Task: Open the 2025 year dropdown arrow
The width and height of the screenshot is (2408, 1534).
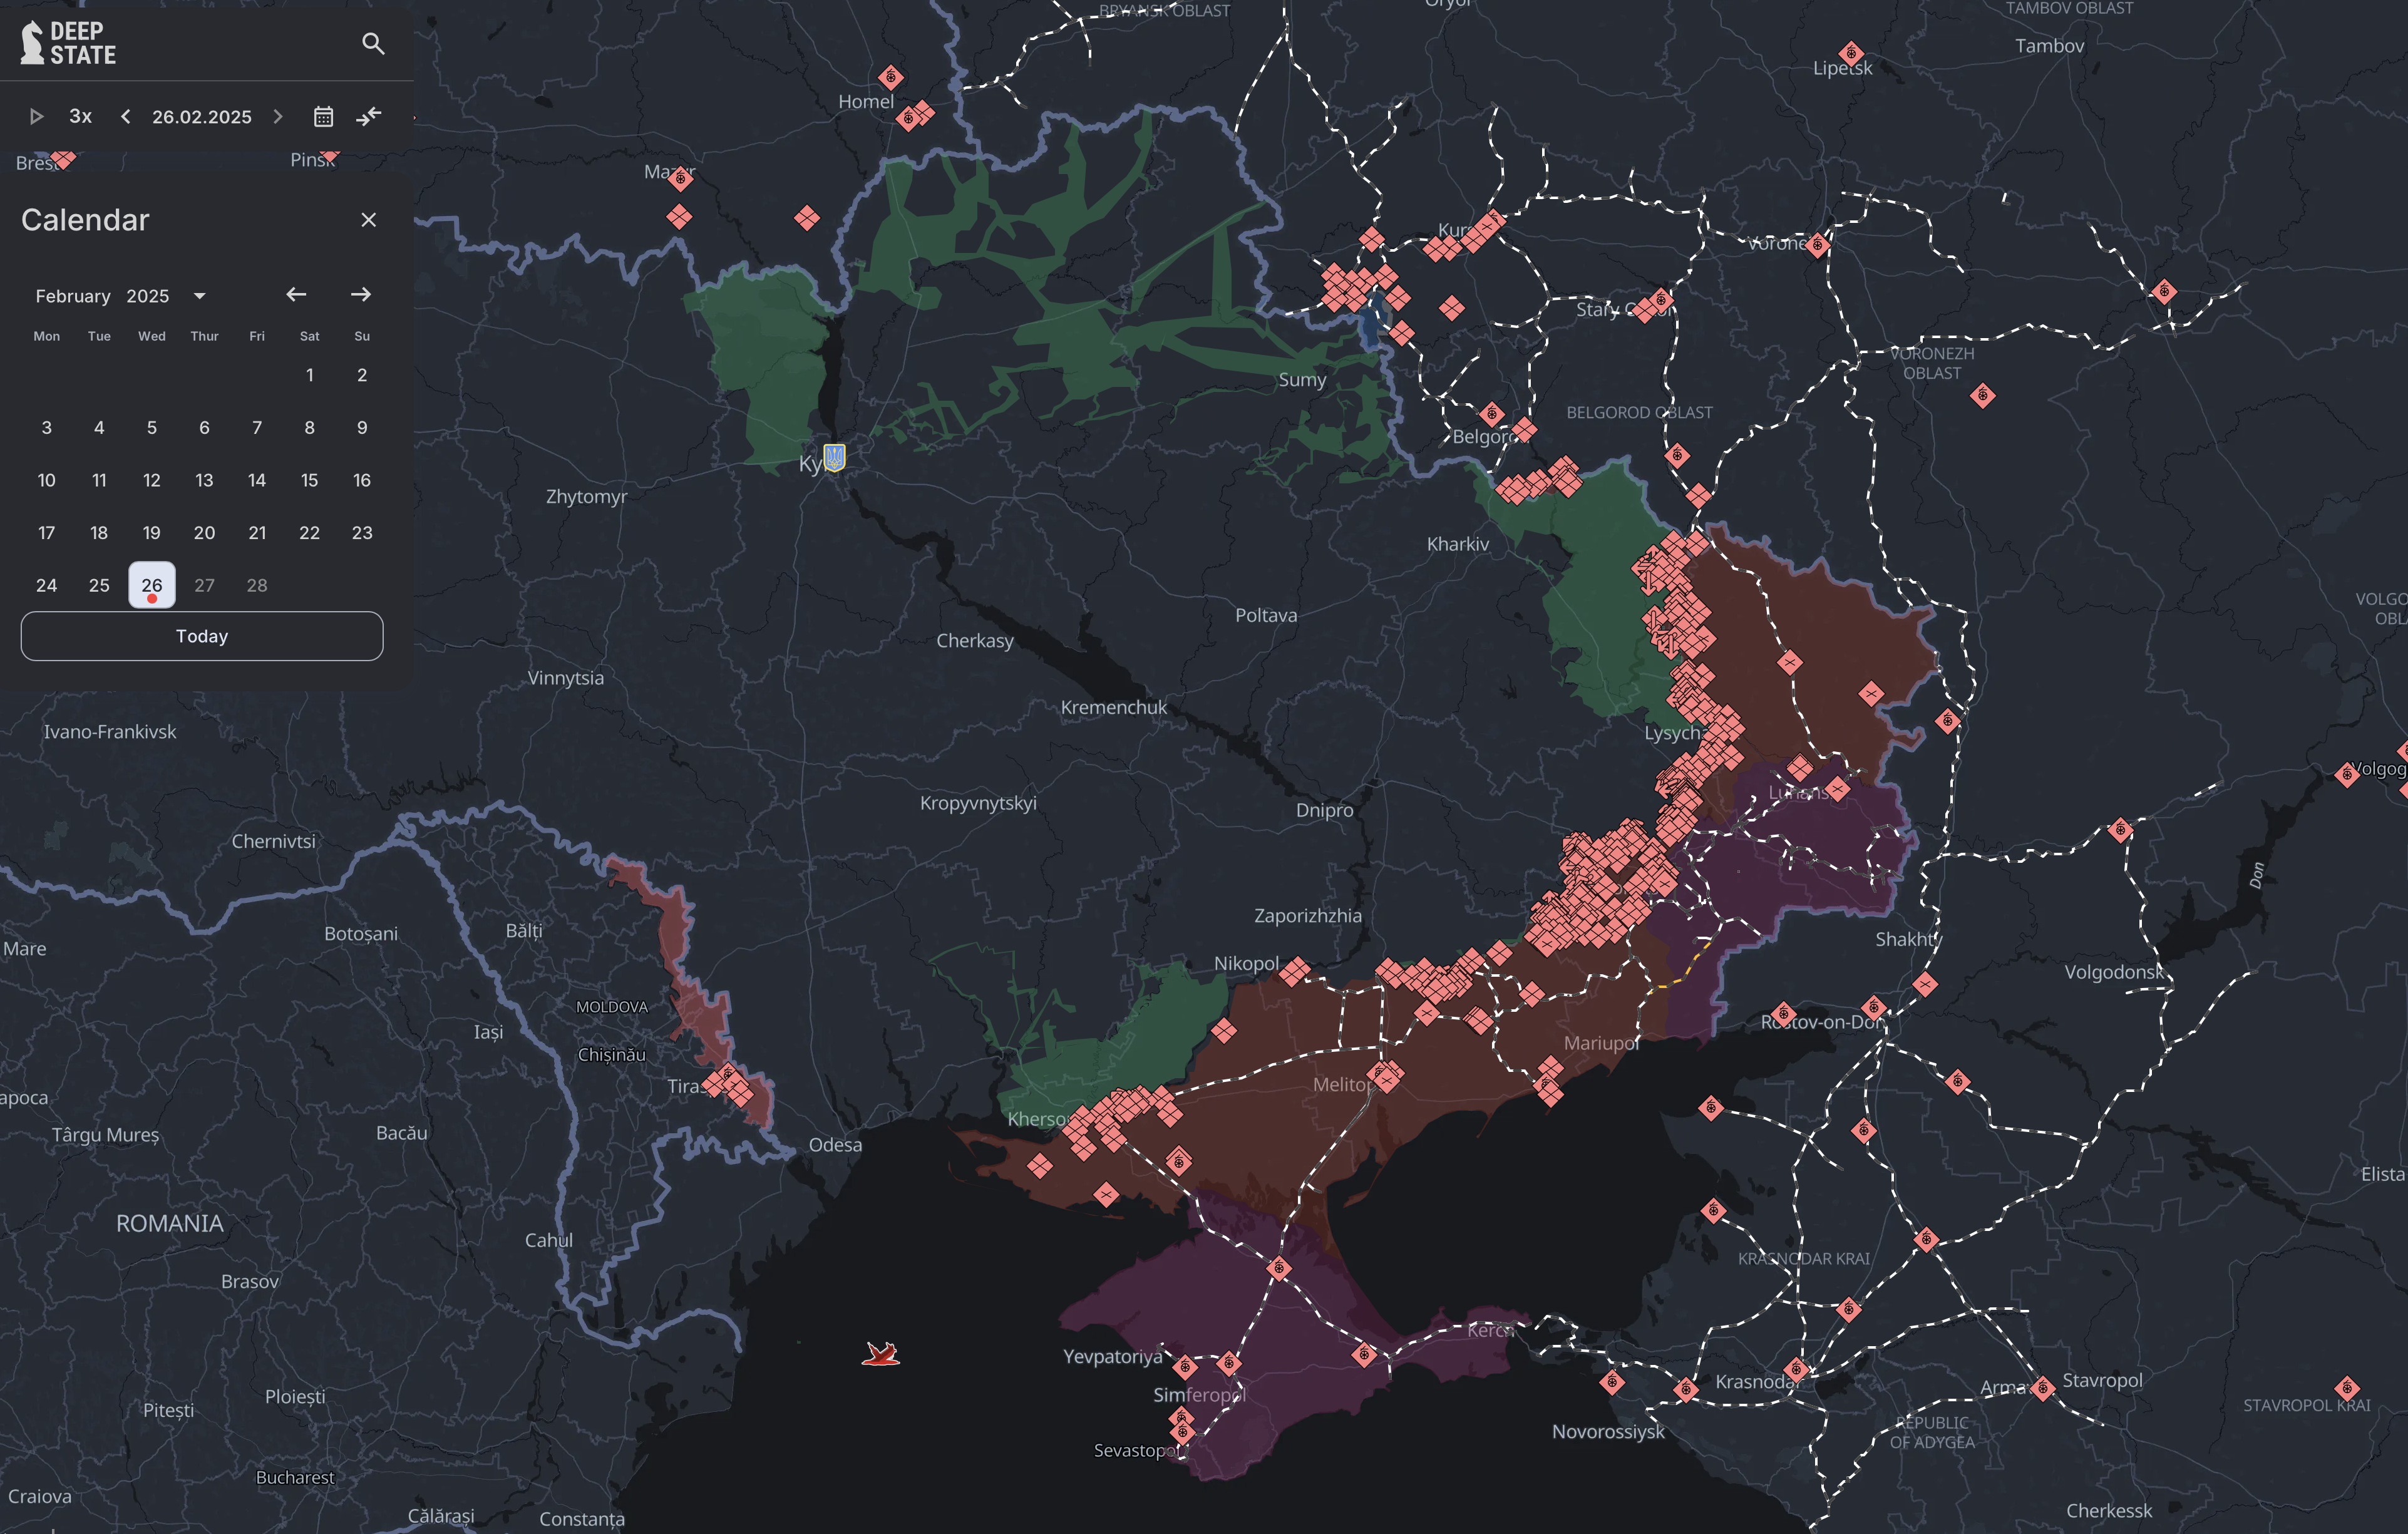Action: coord(200,296)
